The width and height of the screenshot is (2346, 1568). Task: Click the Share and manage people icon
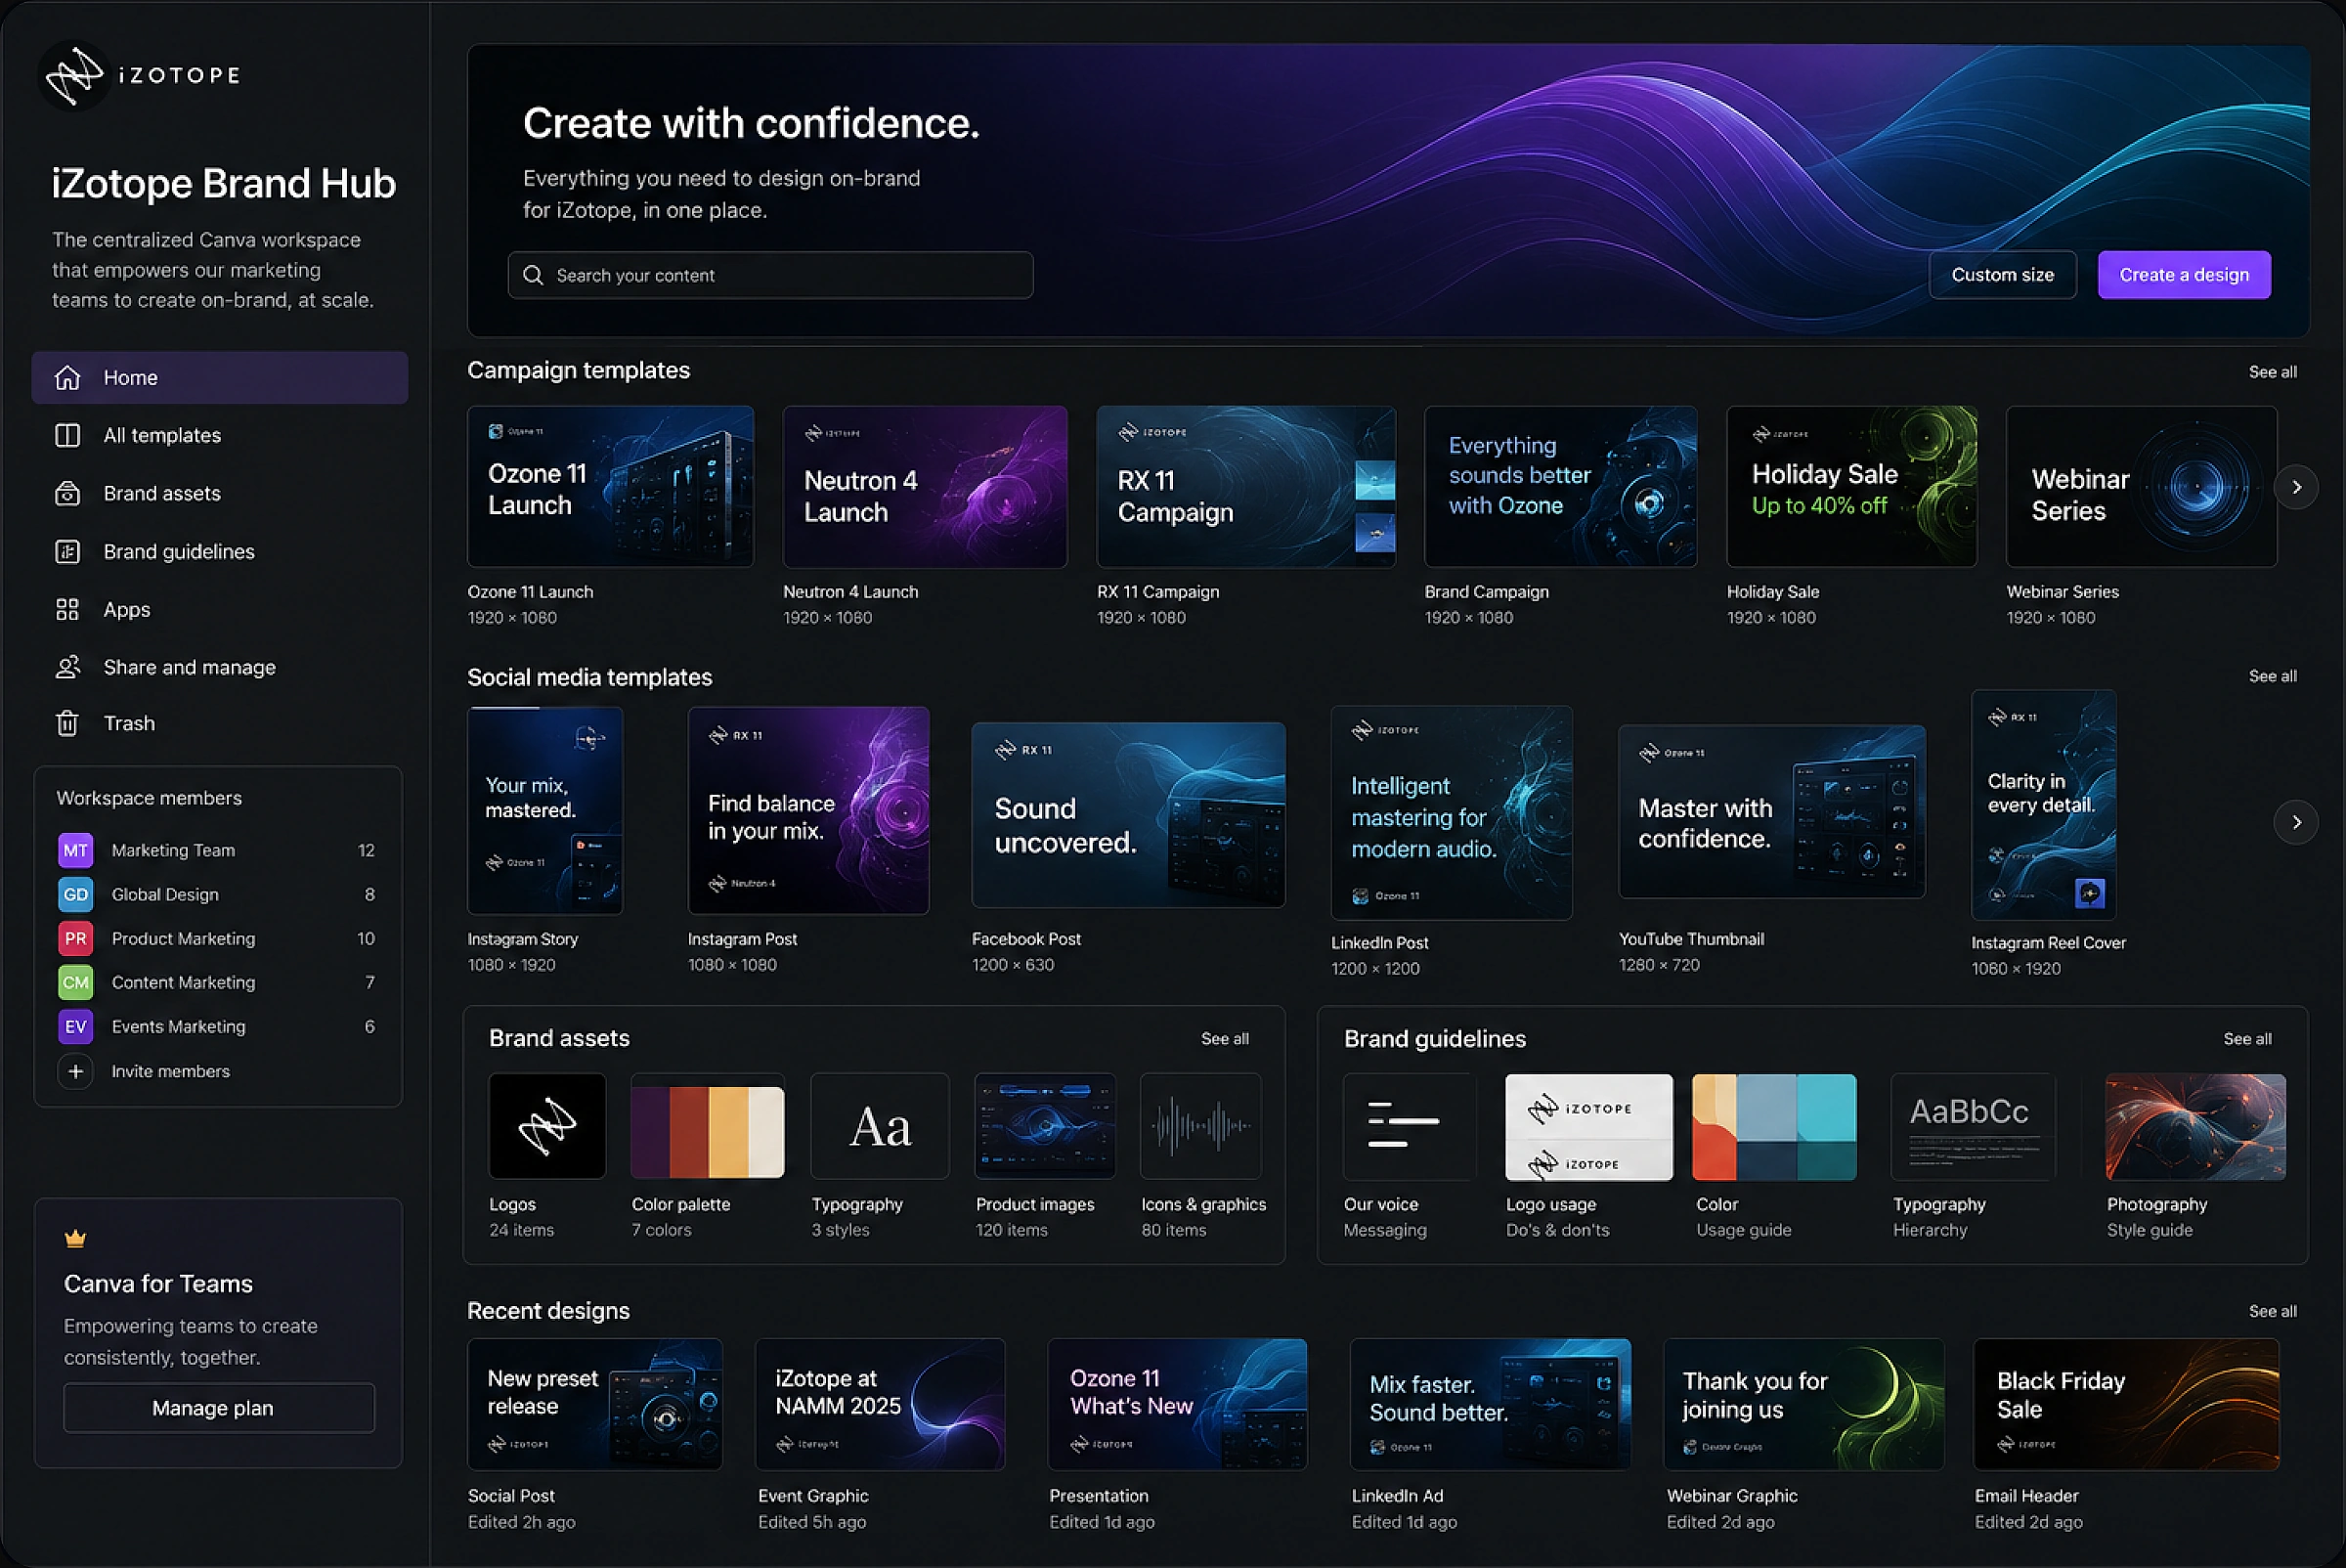pyautogui.click(x=67, y=667)
